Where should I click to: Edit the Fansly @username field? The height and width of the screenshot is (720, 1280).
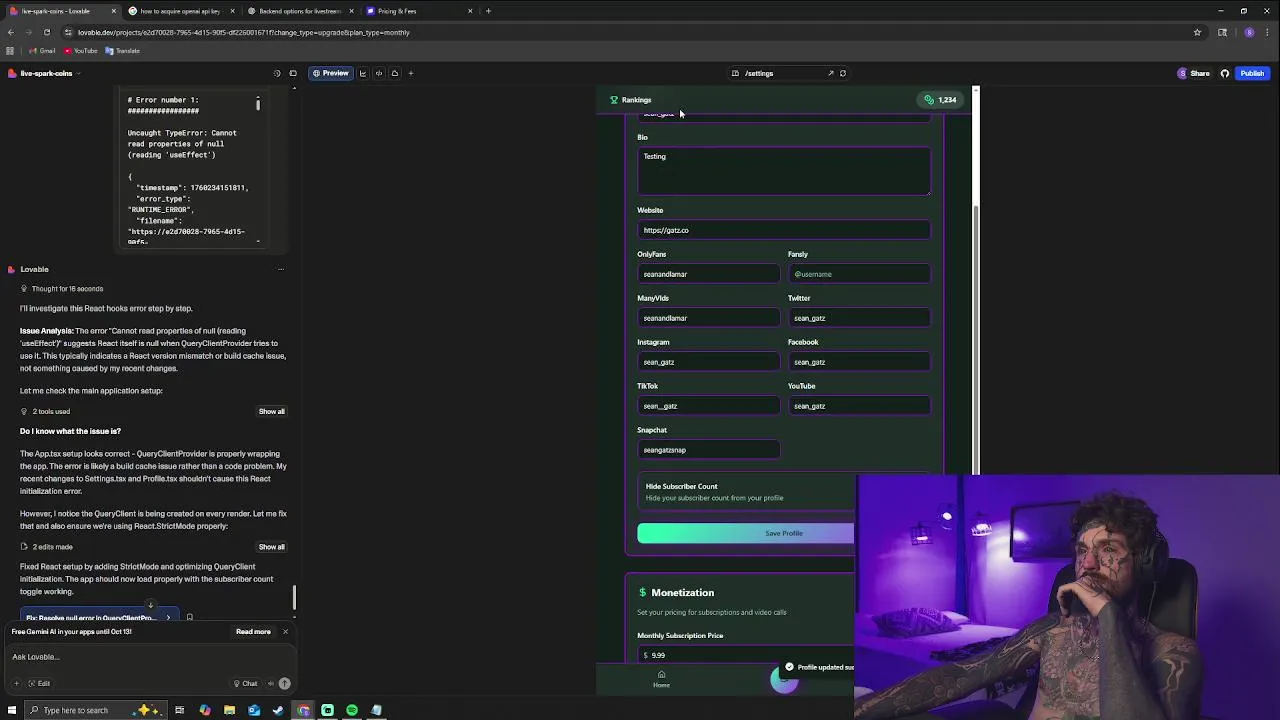point(859,274)
